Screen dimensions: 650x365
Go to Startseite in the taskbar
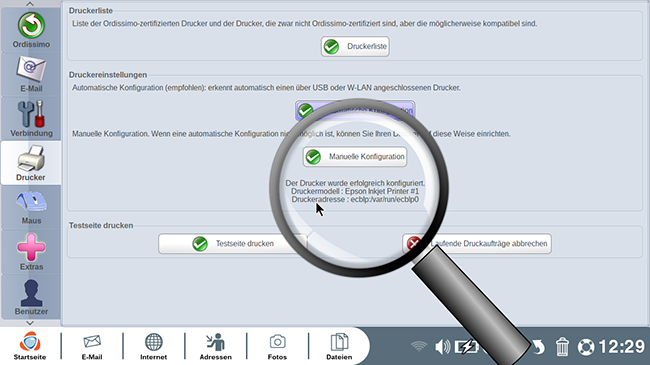(x=30, y=346)
